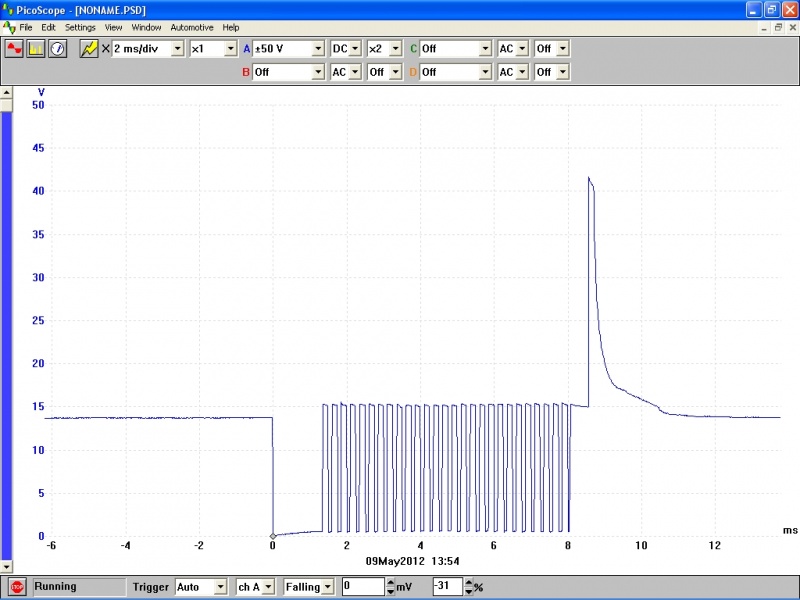Switch to oscilloscope mode icon
This screenshot has width=800, height=600.
[14, 49]
